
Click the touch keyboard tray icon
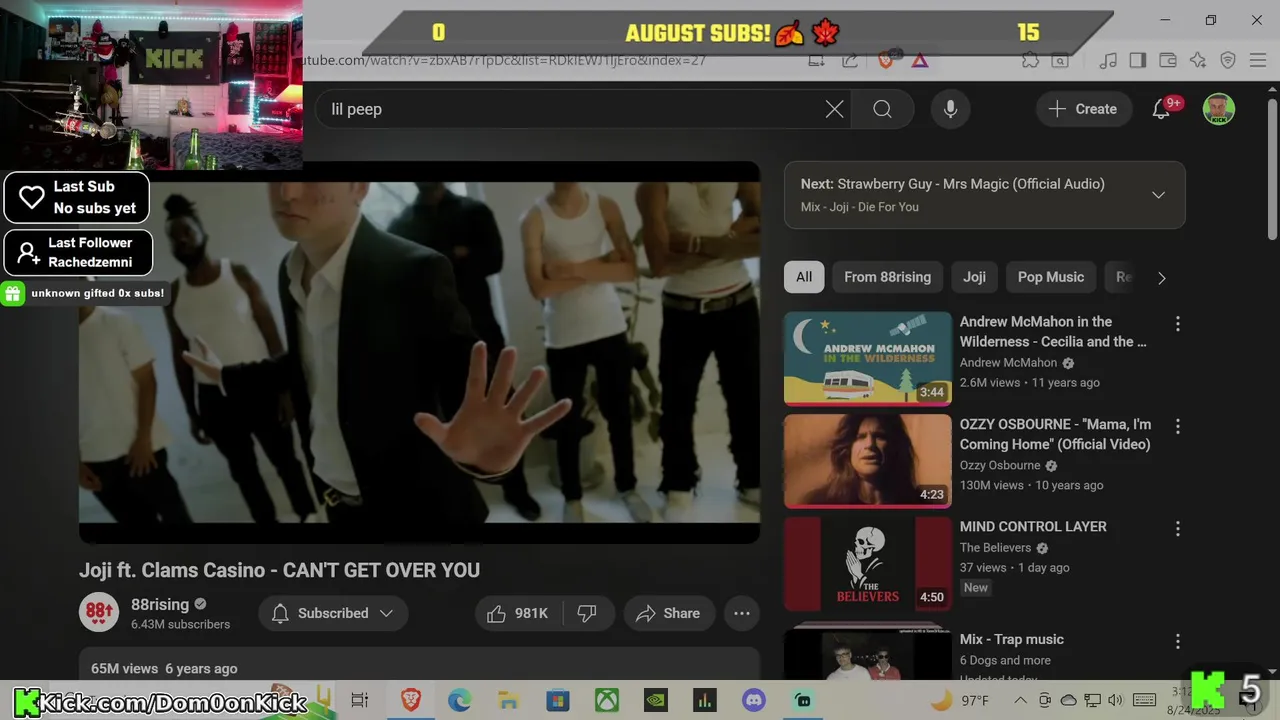[x=1145, y=700]
